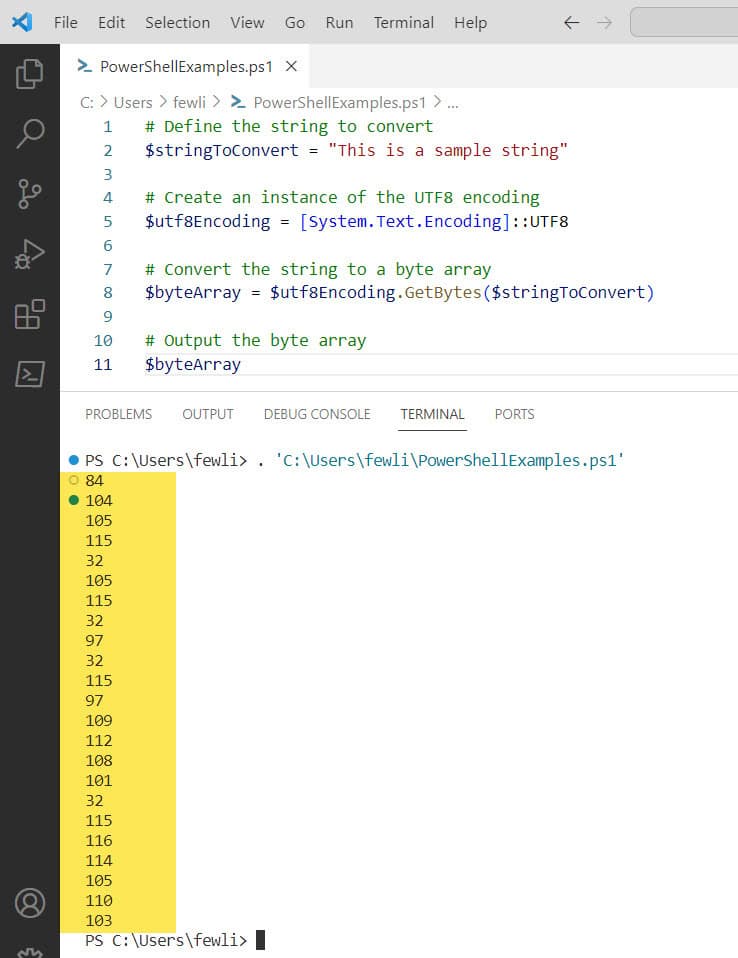Open the Extensions view
738x958 pixels.
pyautogui.click(x=29, y=314)
